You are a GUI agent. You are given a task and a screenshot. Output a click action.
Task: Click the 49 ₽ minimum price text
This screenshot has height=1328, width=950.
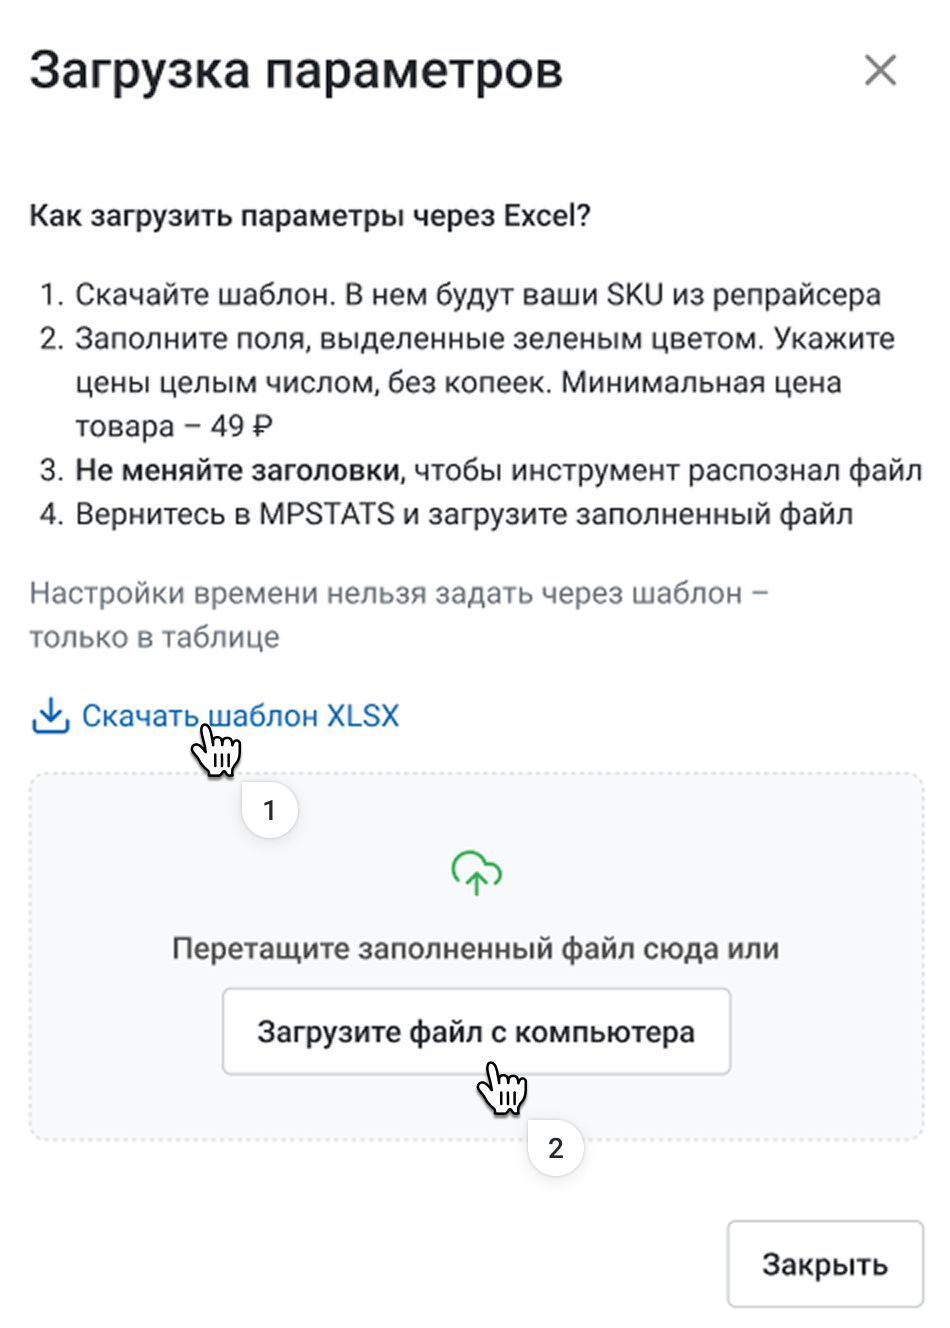(x=241, y=426)
